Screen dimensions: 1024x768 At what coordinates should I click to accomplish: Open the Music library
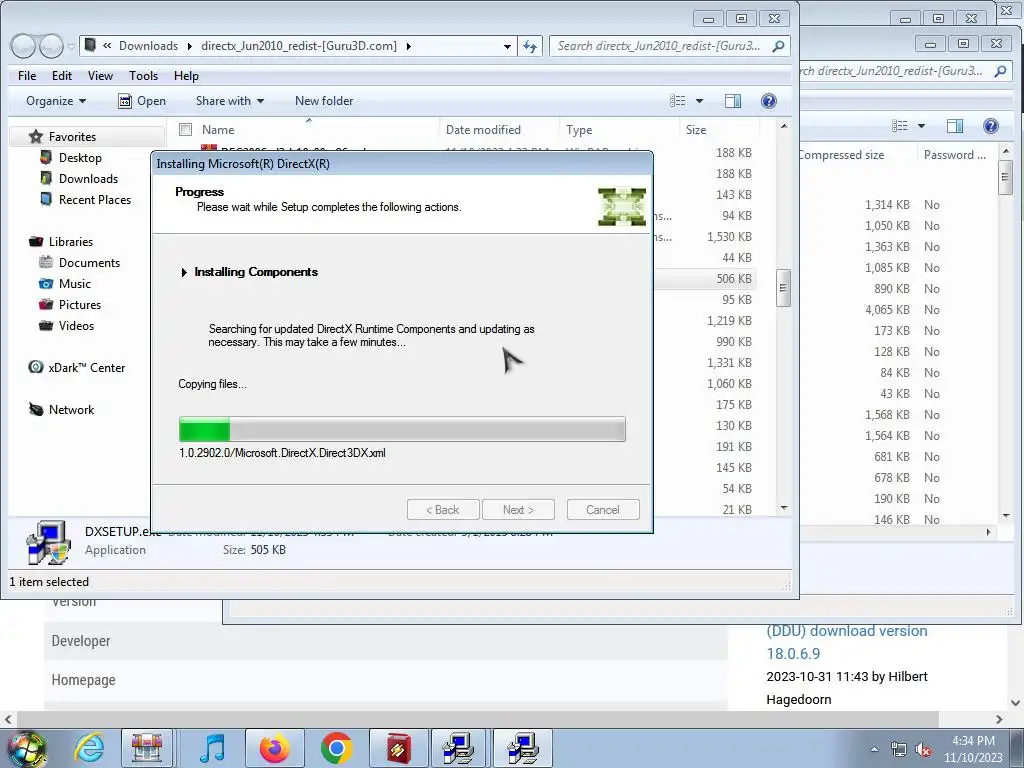[74, 283]
